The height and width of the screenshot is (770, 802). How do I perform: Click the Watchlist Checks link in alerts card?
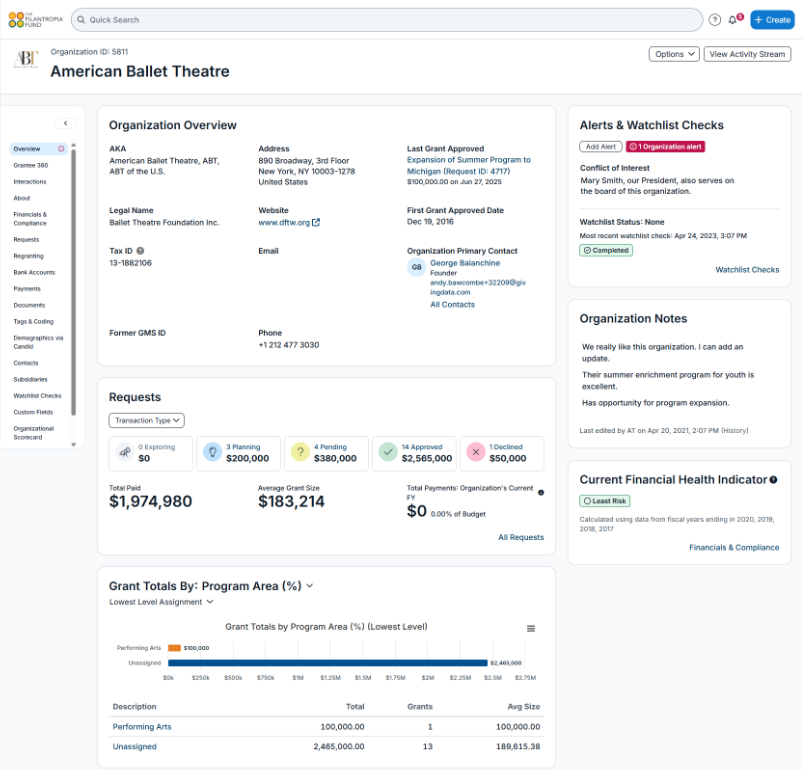(747, 270)
